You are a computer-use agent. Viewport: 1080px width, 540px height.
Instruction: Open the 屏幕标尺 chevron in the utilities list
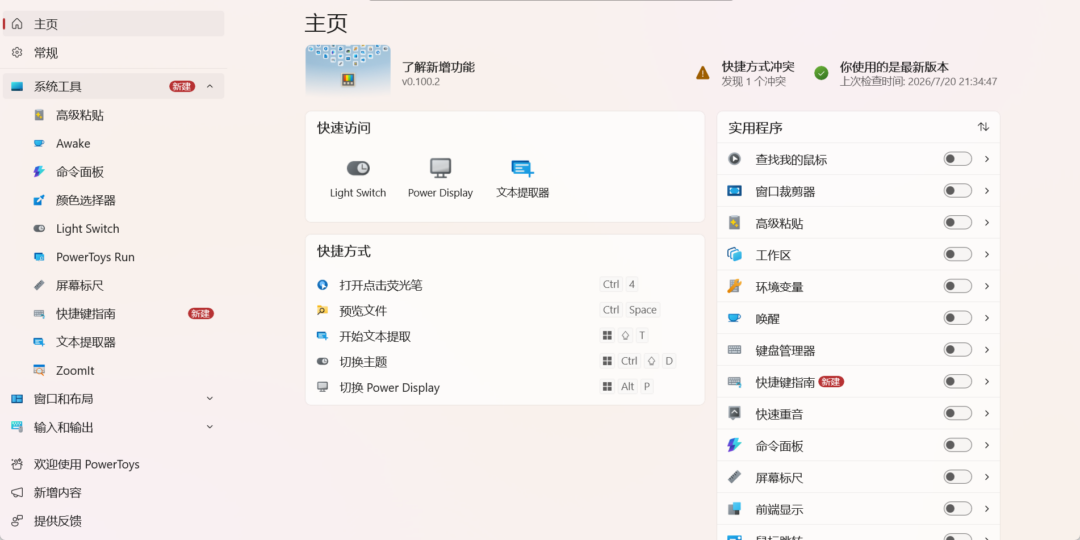pos(986,477)
